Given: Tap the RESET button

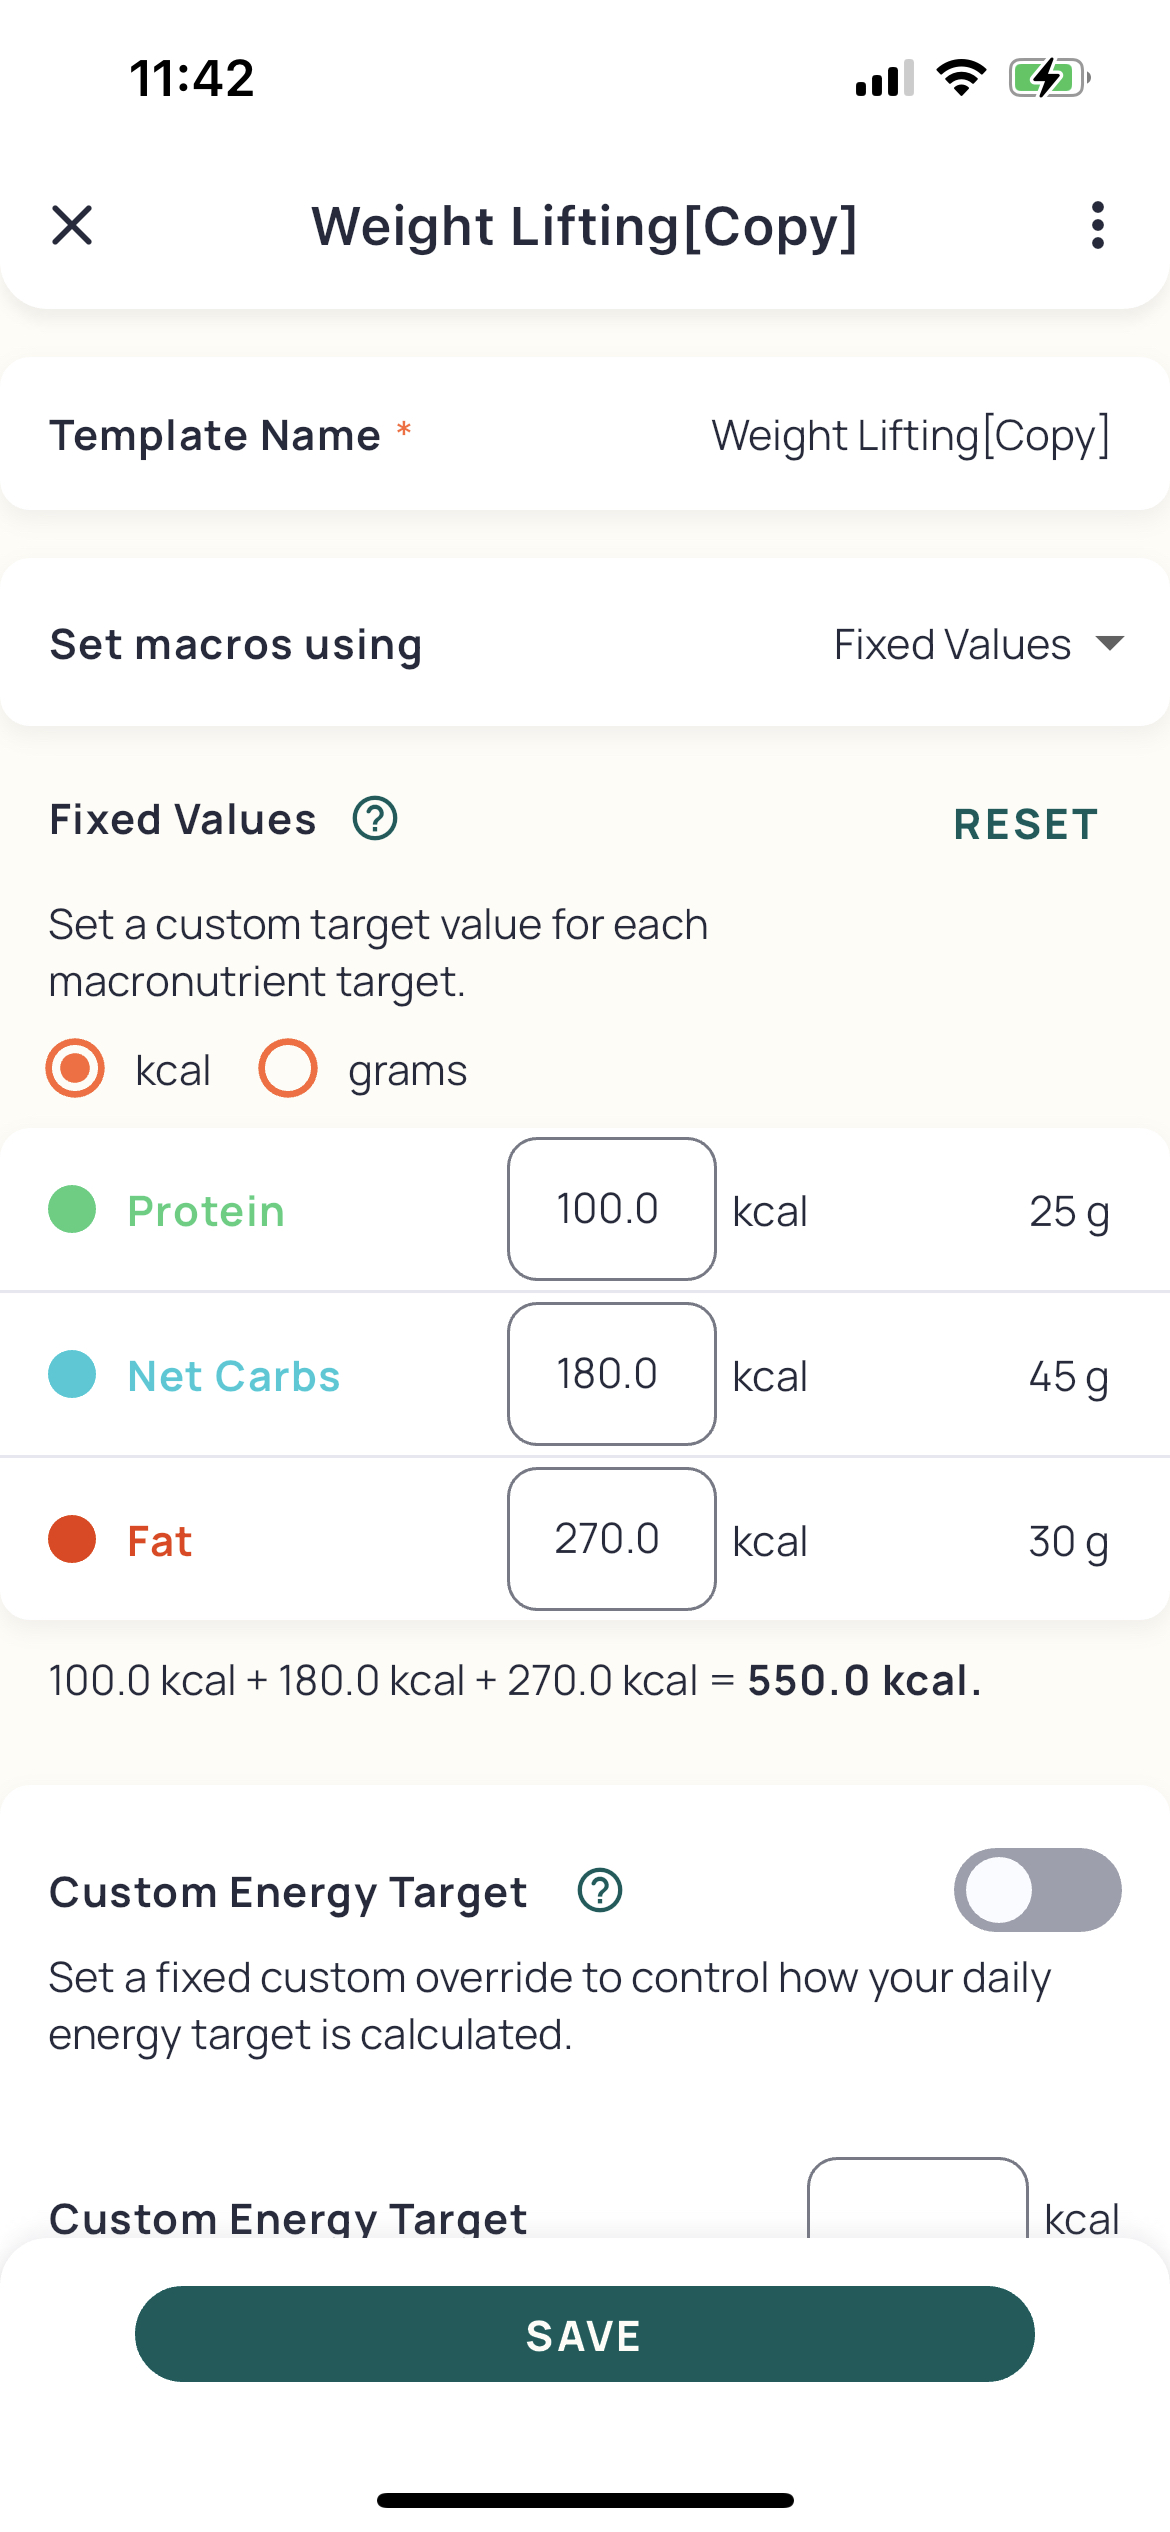Looking at the screenshot, I should pyautogui.click(x=1026, y=825).
